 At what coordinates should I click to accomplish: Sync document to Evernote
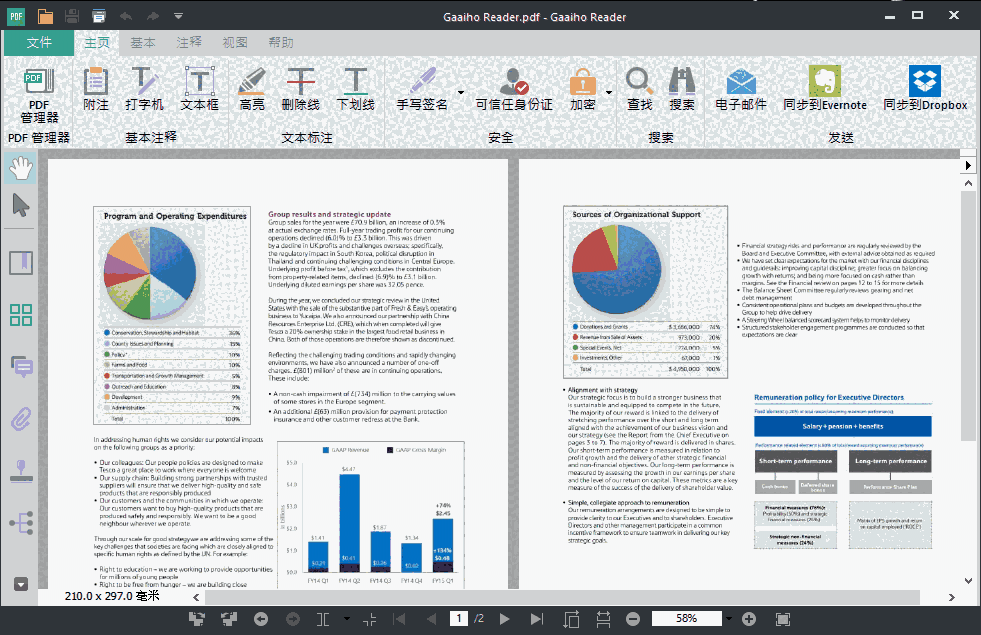825,89
